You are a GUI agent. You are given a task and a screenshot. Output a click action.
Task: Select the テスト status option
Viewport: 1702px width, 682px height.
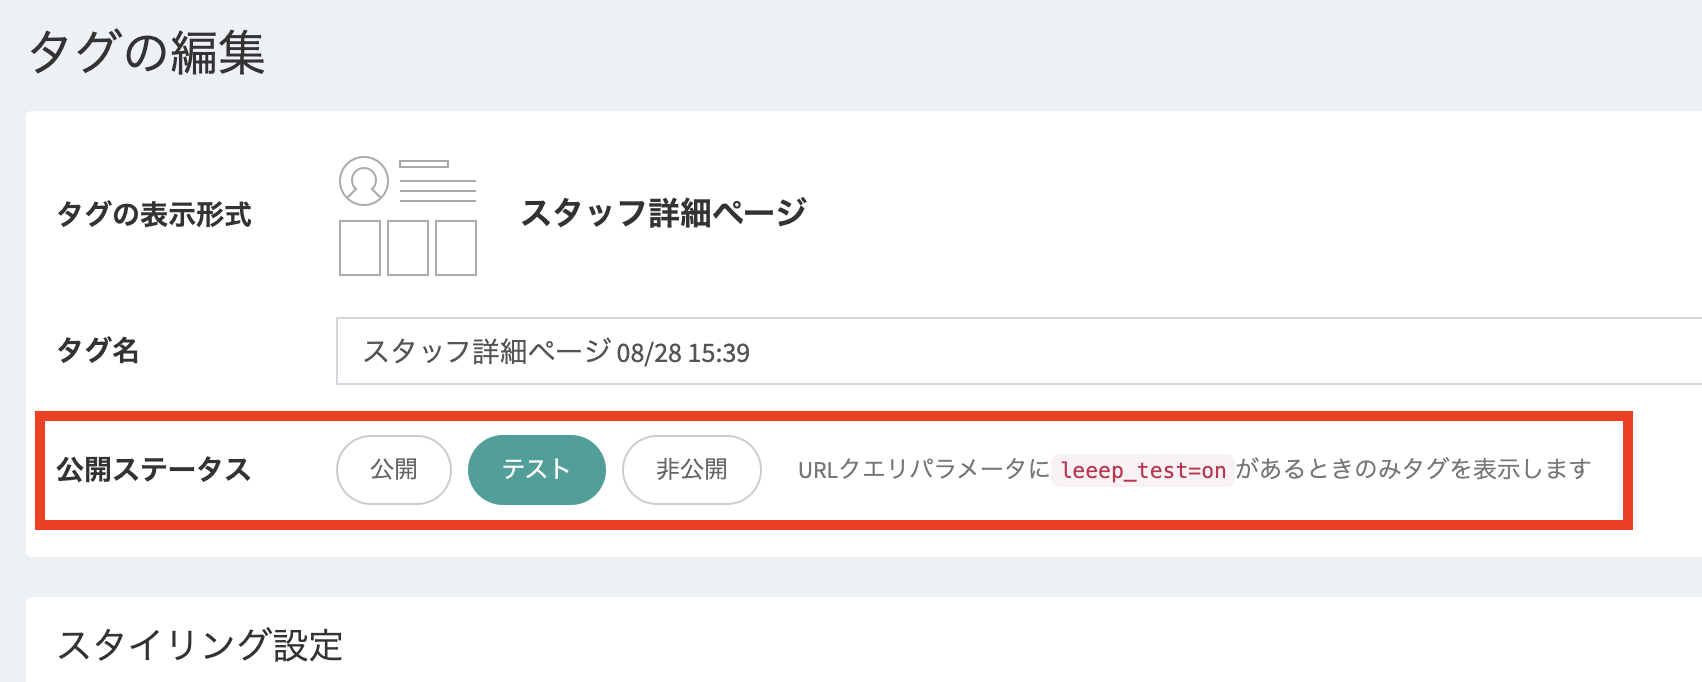pos(537,470)
